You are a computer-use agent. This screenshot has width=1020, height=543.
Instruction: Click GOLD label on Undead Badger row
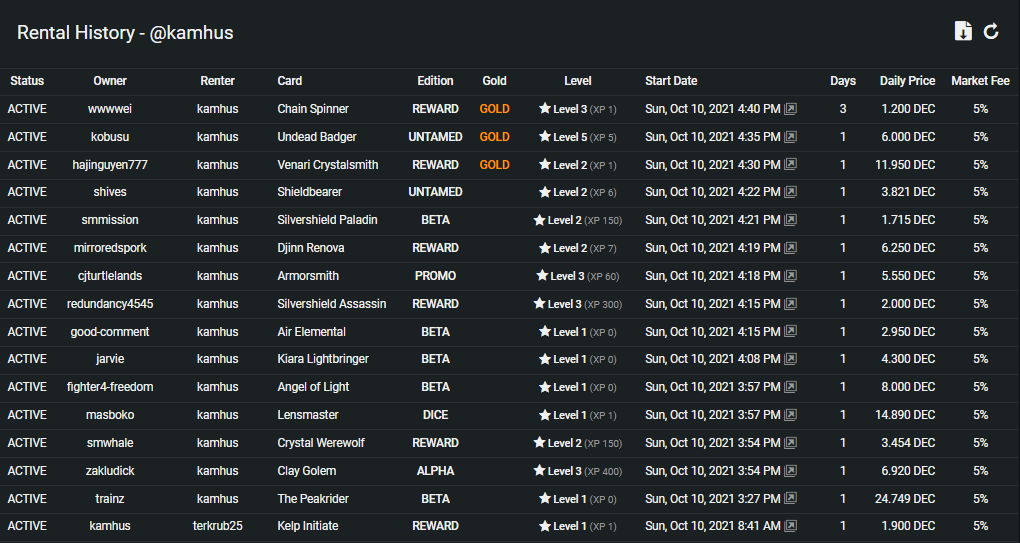[494, 137]
